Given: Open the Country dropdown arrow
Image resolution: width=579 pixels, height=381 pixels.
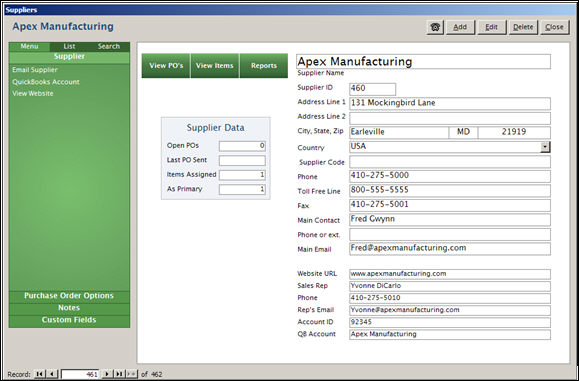Looking at the screenshot, I should 545,147.
